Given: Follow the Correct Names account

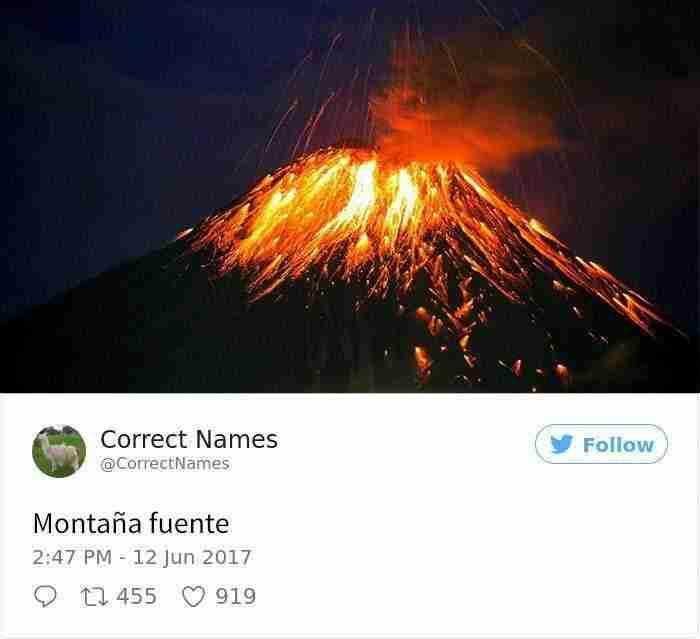Looking at the screenshot, I should [601, 444].
